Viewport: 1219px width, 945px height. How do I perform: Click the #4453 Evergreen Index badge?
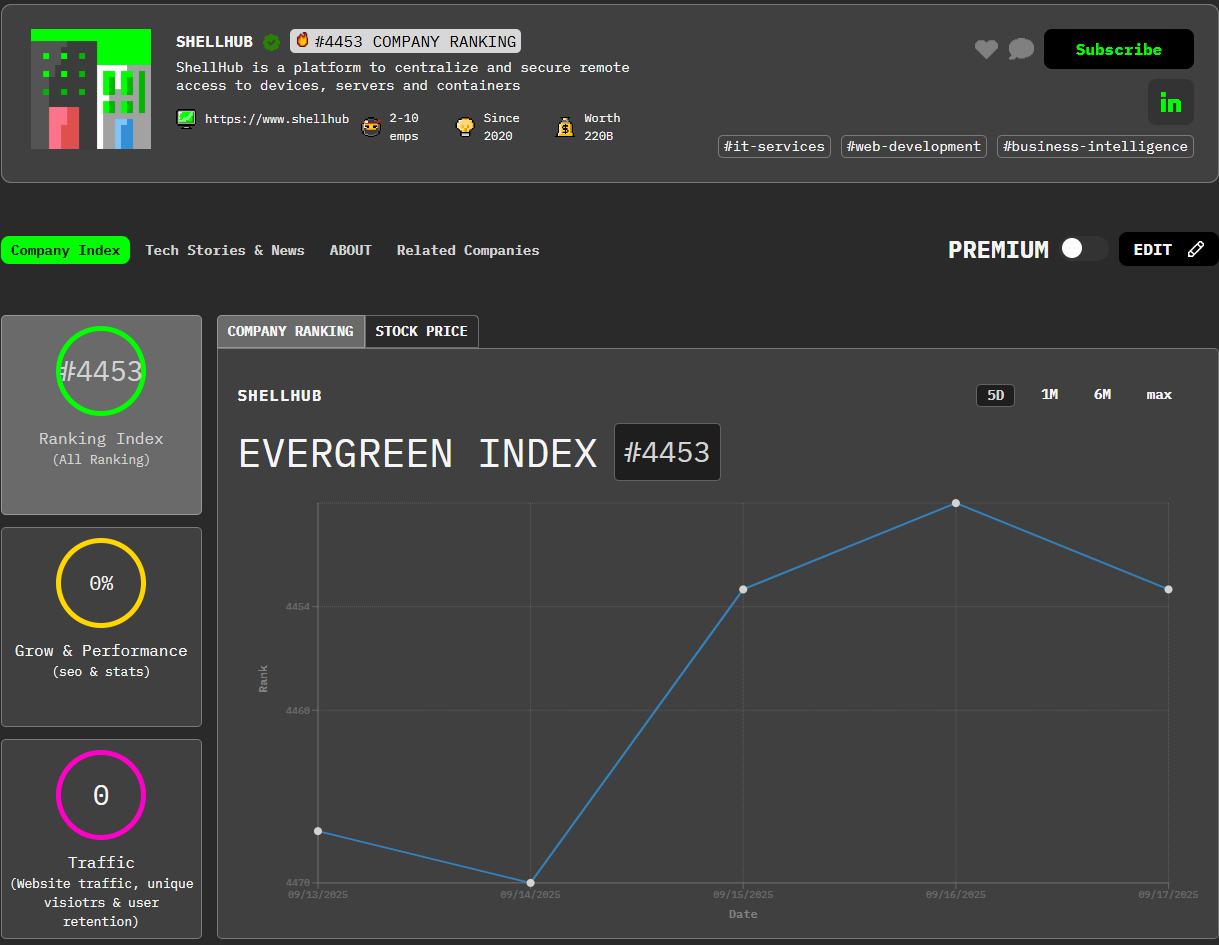[667, 452]
